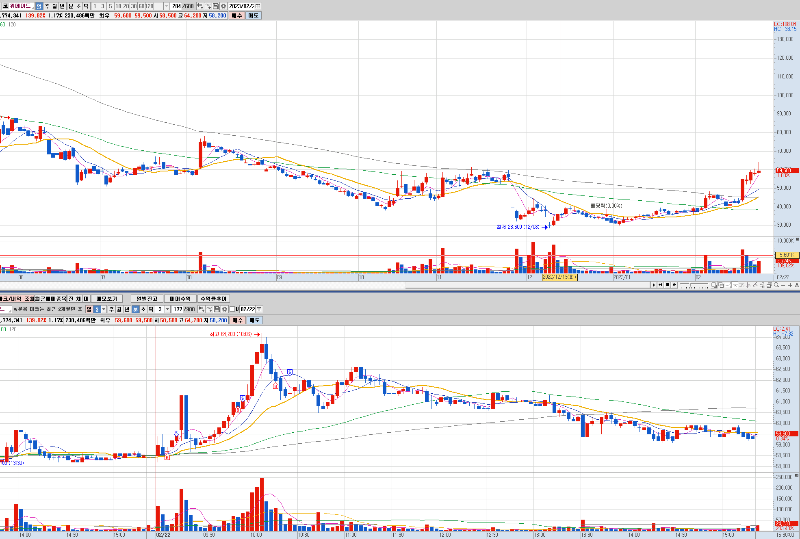
Task: Open the date dropdown in the bottom chart toolbar
Action: pos(259,309)
